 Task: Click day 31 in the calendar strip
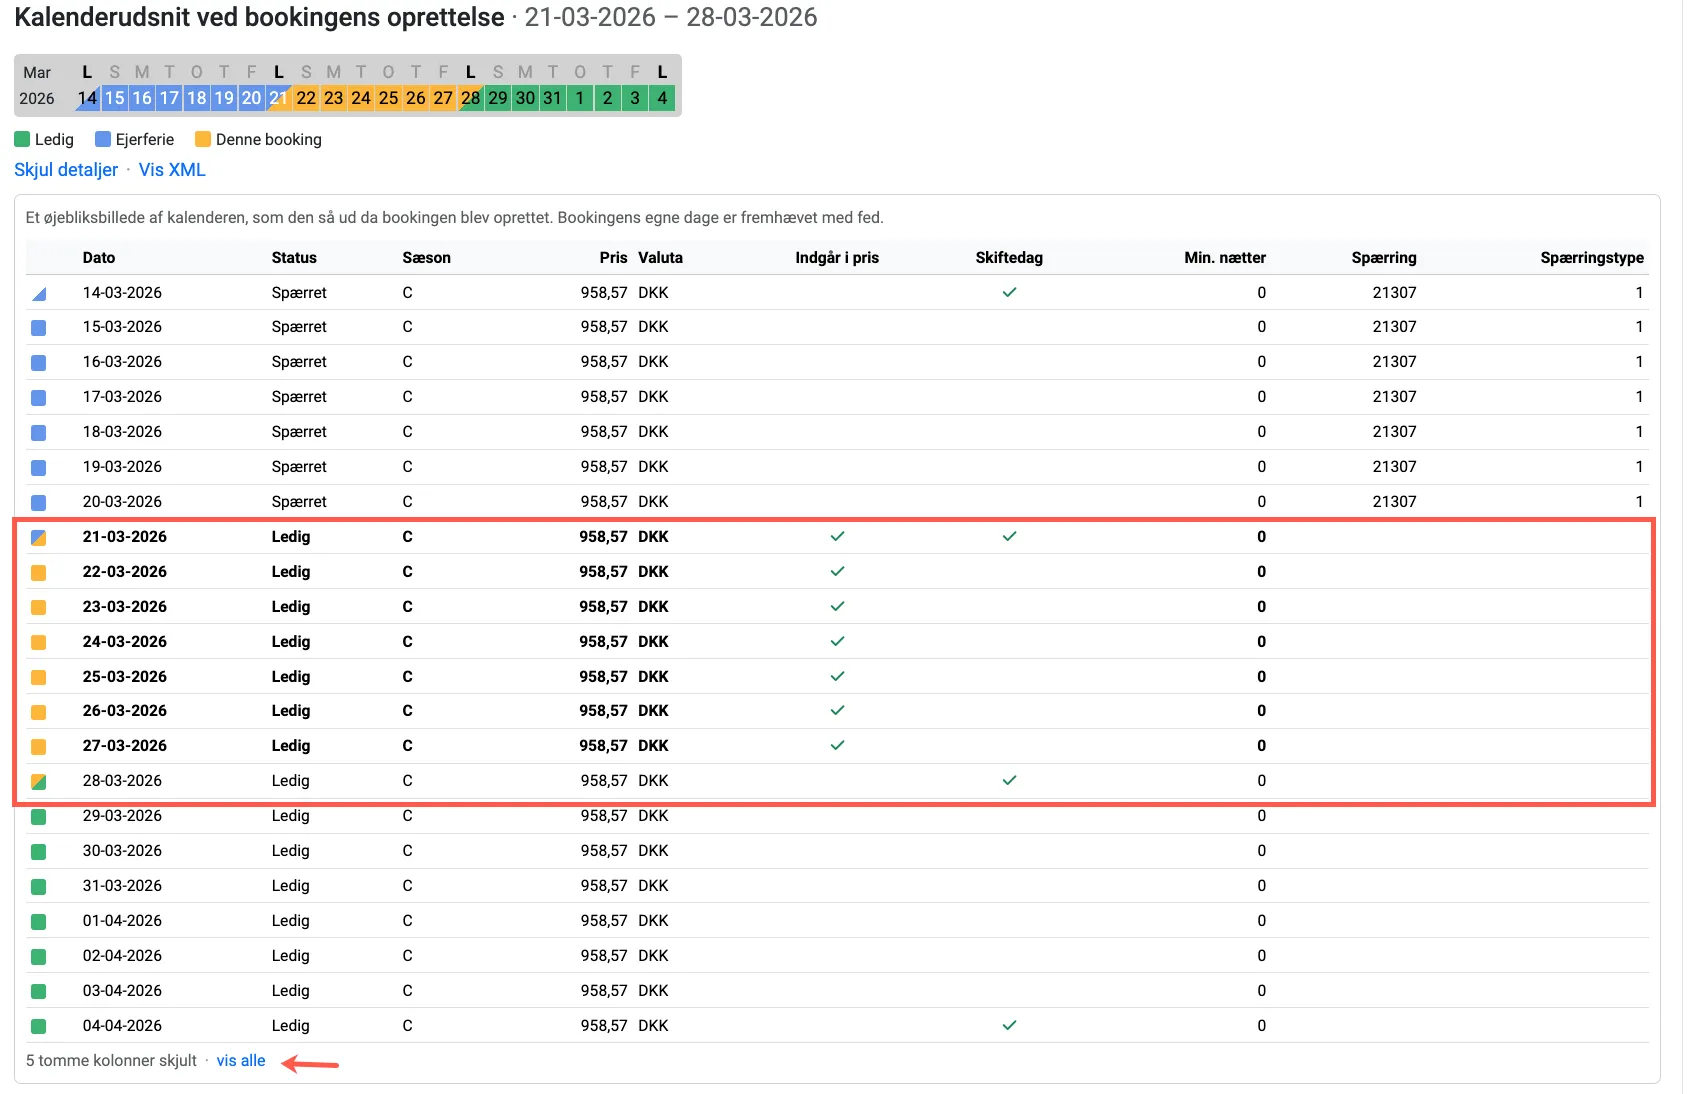552,98
